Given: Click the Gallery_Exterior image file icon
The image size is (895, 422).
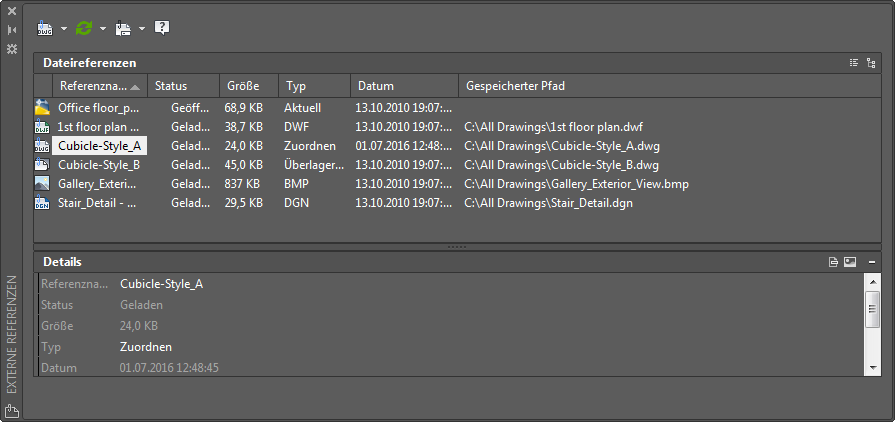Looking at the screenshot, I should tap(42, 184).
